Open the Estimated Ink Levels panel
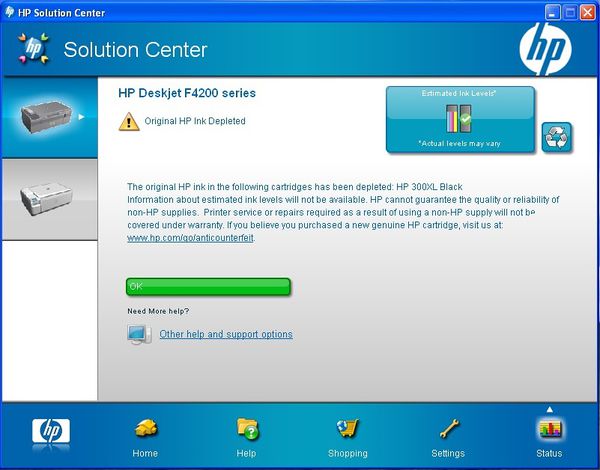600x470 pixels. coord(461,120)
